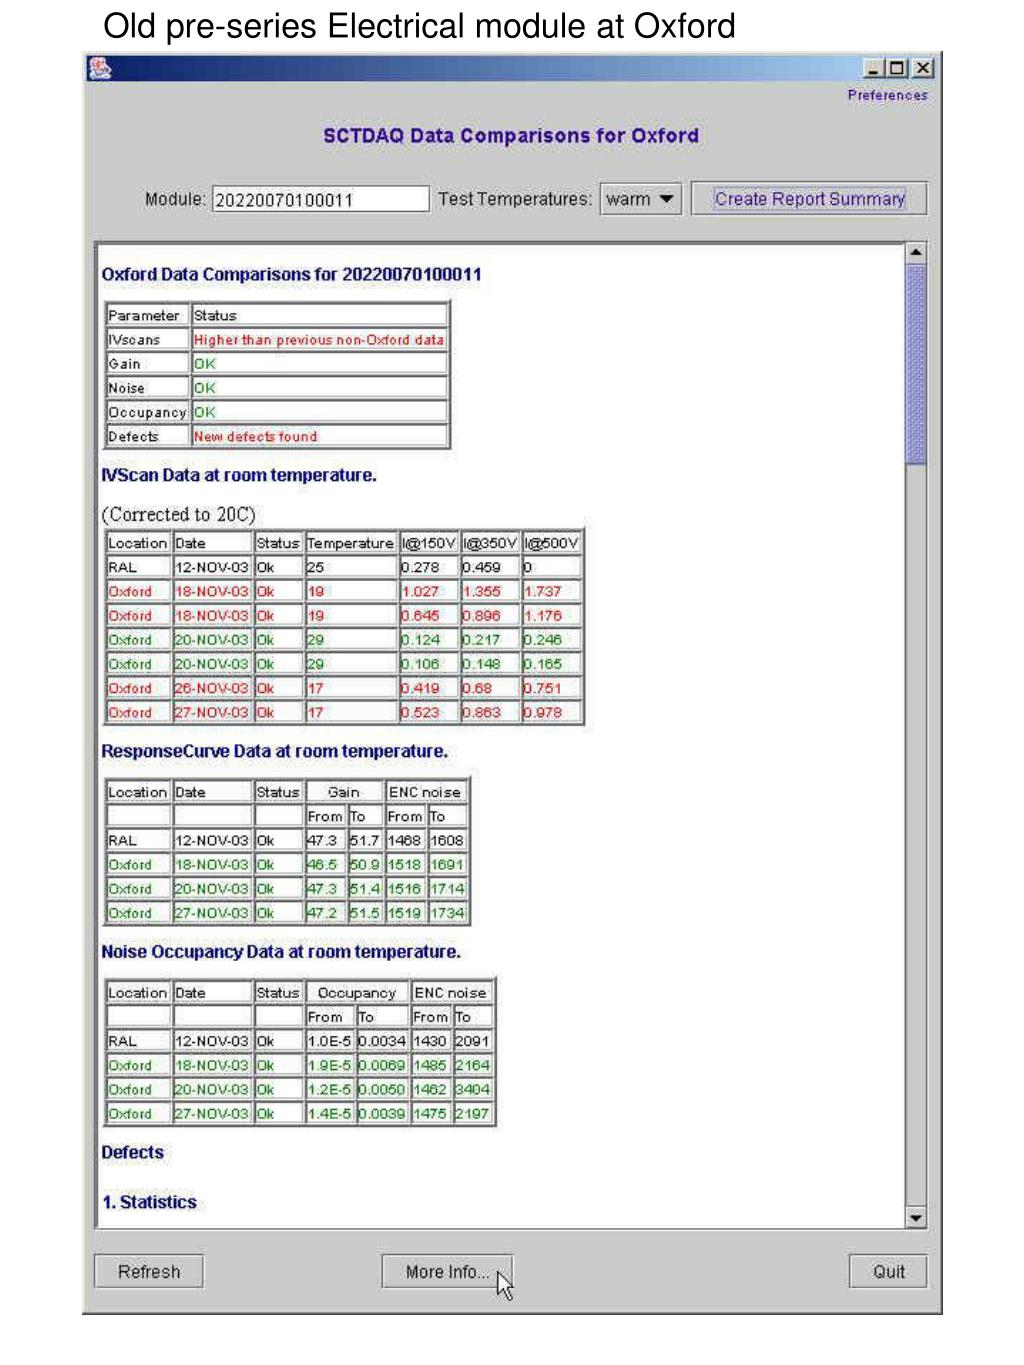Screen dimensions: 1024x1365
Task: Click the Gain OK status cell
Action: (319, 364)
